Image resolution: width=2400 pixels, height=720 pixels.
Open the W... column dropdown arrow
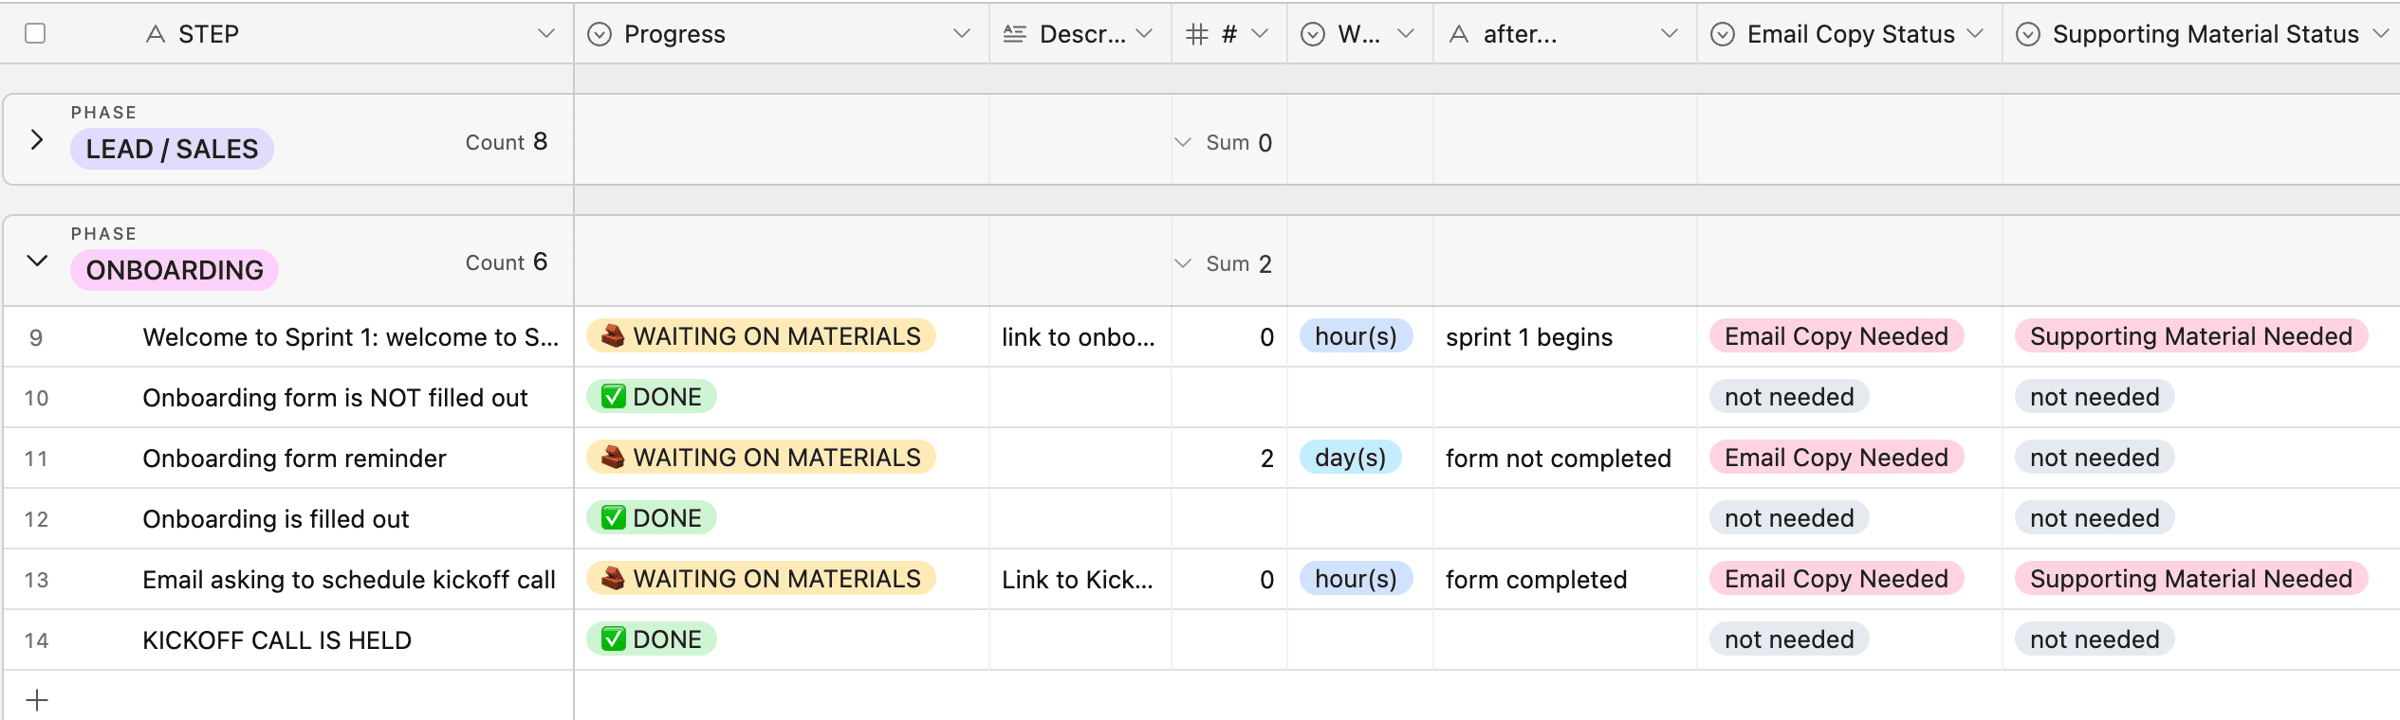tap(1406, 34)
